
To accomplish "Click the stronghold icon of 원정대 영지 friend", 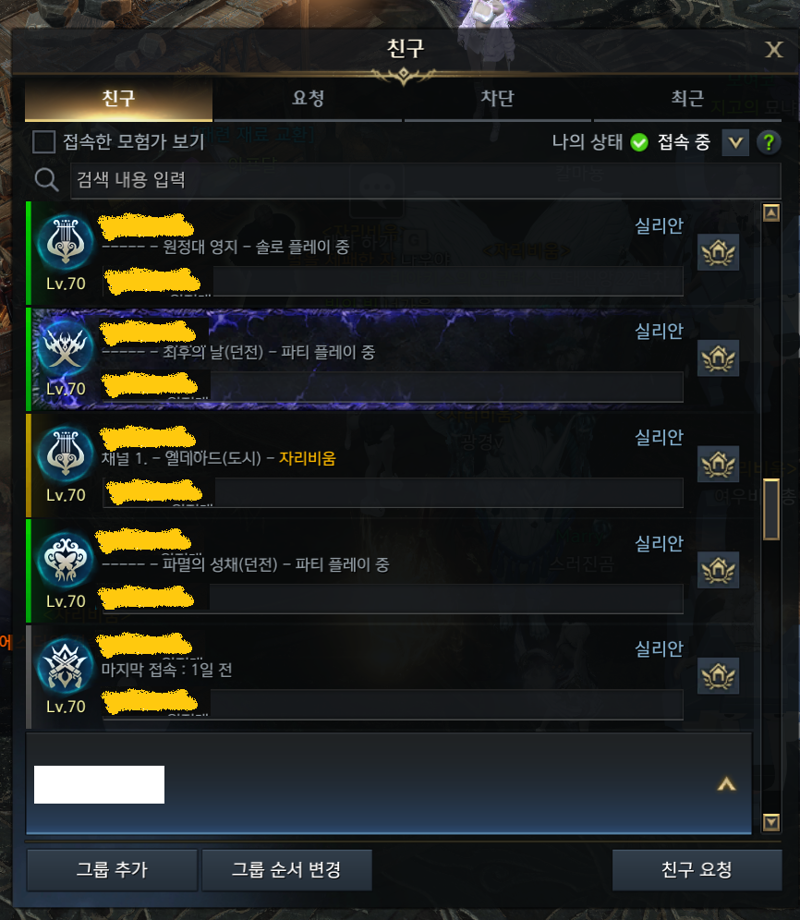I will pyautogui.click(x=718, y=253).
